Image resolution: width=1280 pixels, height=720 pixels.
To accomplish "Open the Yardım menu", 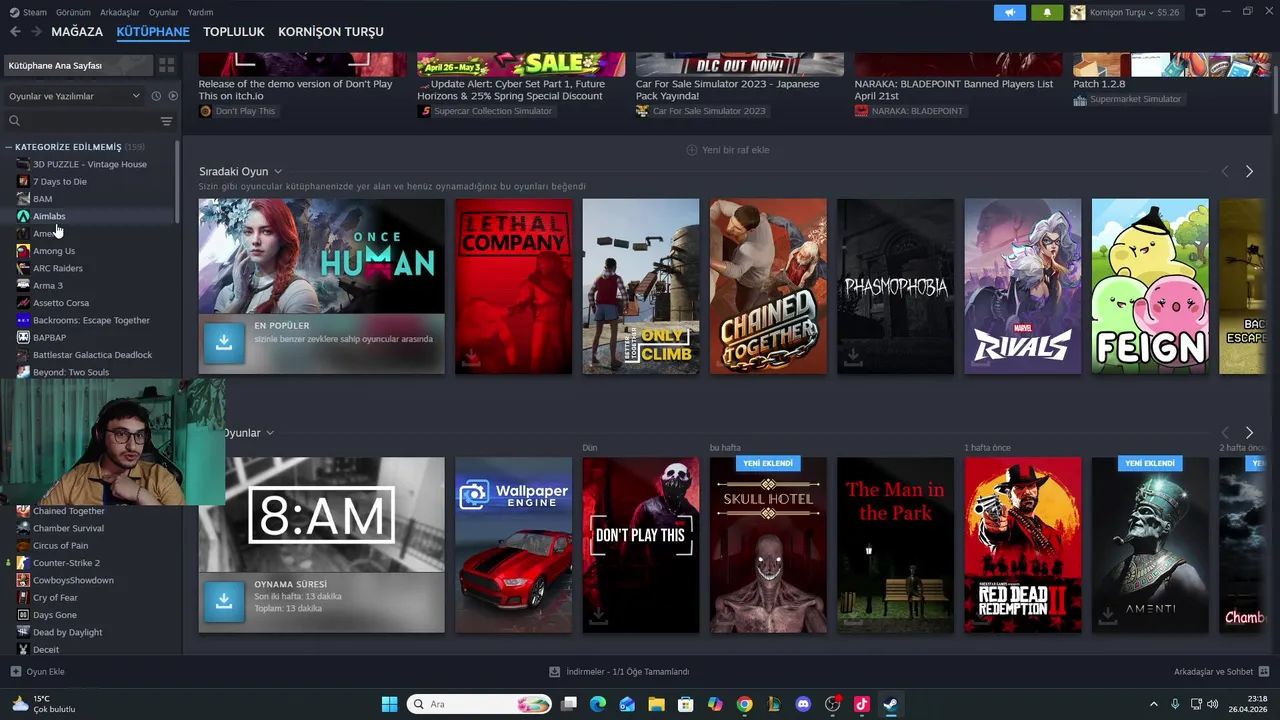I will [201, 12].
